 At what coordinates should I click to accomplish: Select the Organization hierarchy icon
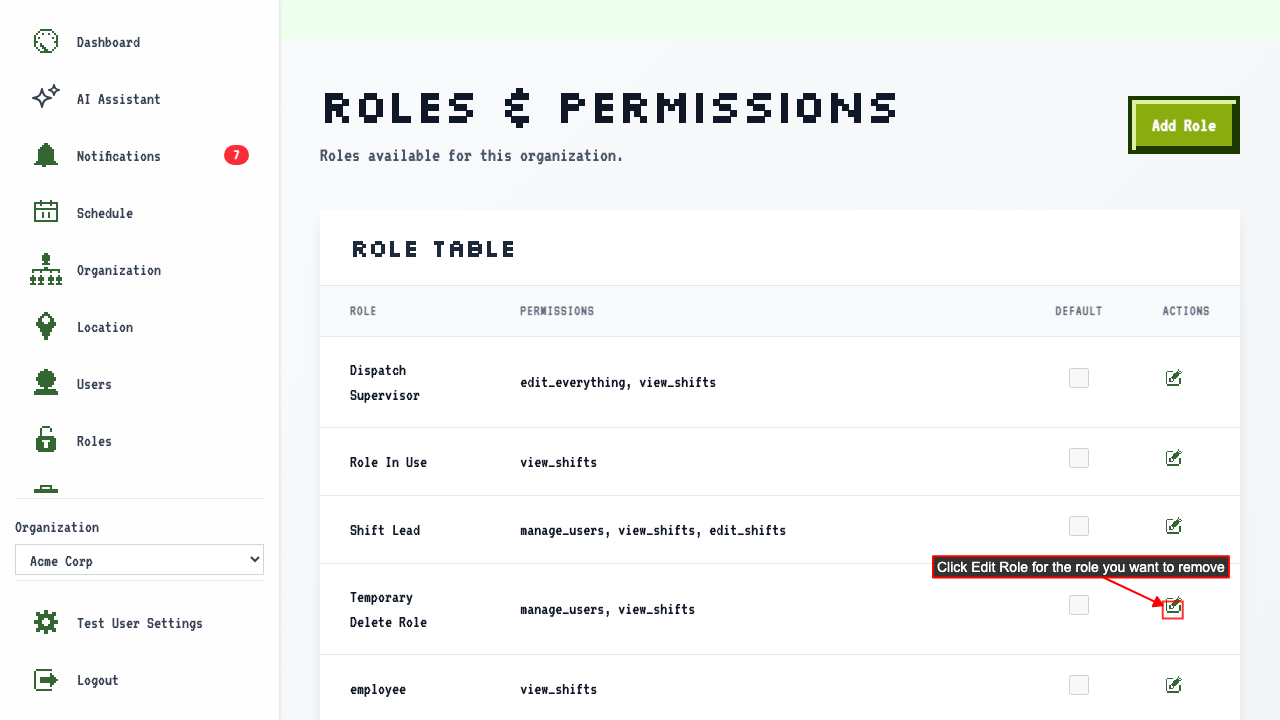[x=46, y=269]
